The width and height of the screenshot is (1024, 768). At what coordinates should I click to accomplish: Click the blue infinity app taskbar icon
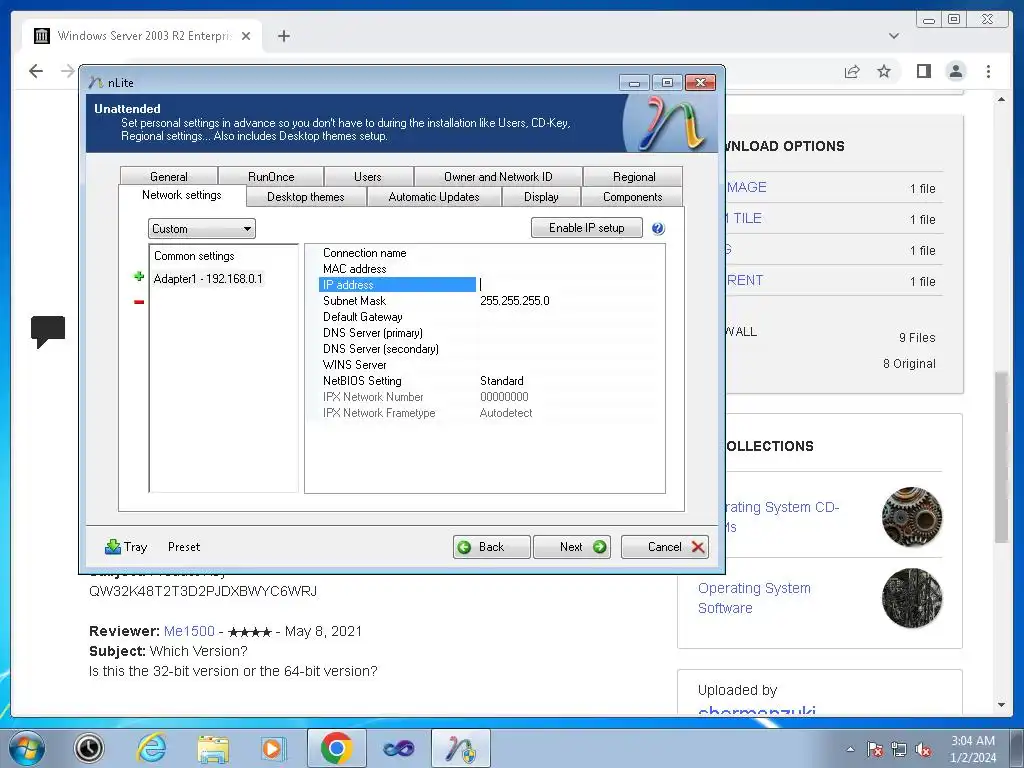click(398, 748)
